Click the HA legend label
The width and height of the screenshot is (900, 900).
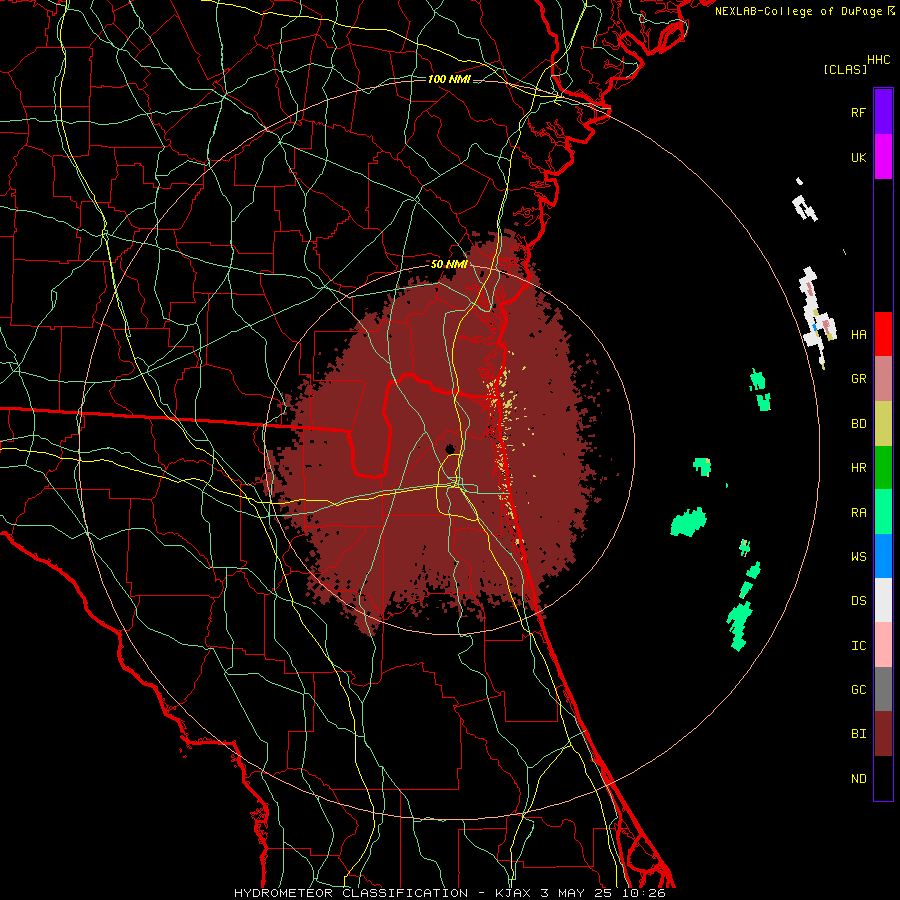tap(858, 334)
